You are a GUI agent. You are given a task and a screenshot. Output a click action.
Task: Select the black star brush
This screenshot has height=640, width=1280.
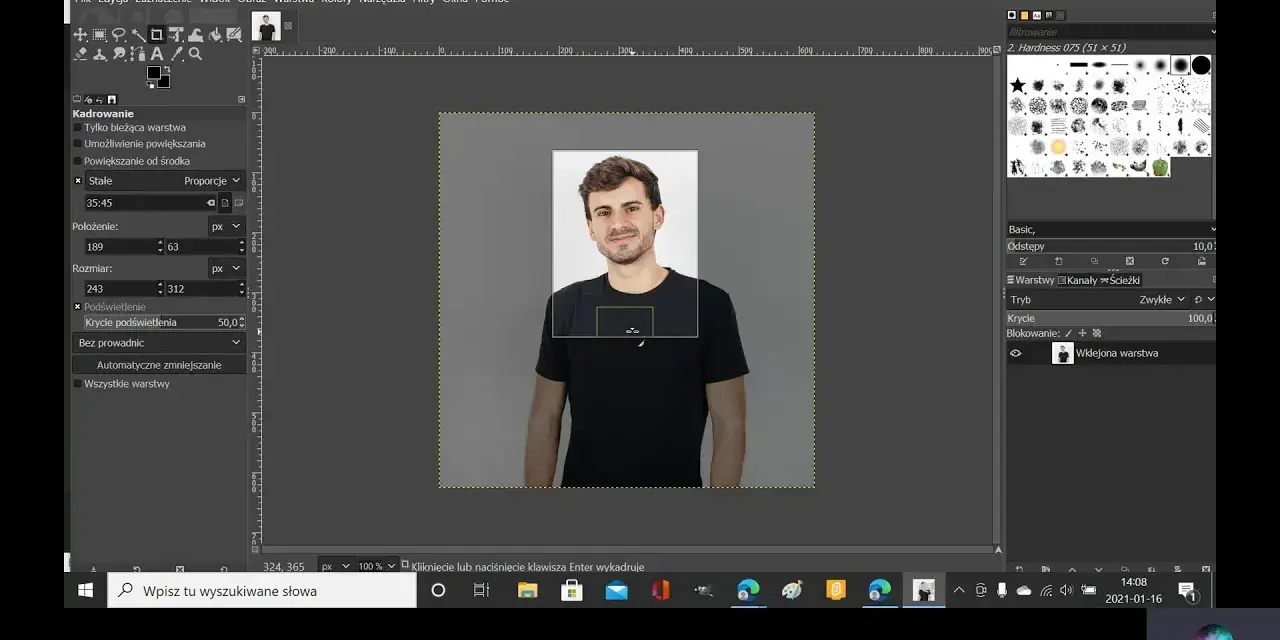tap(1018, 85)
